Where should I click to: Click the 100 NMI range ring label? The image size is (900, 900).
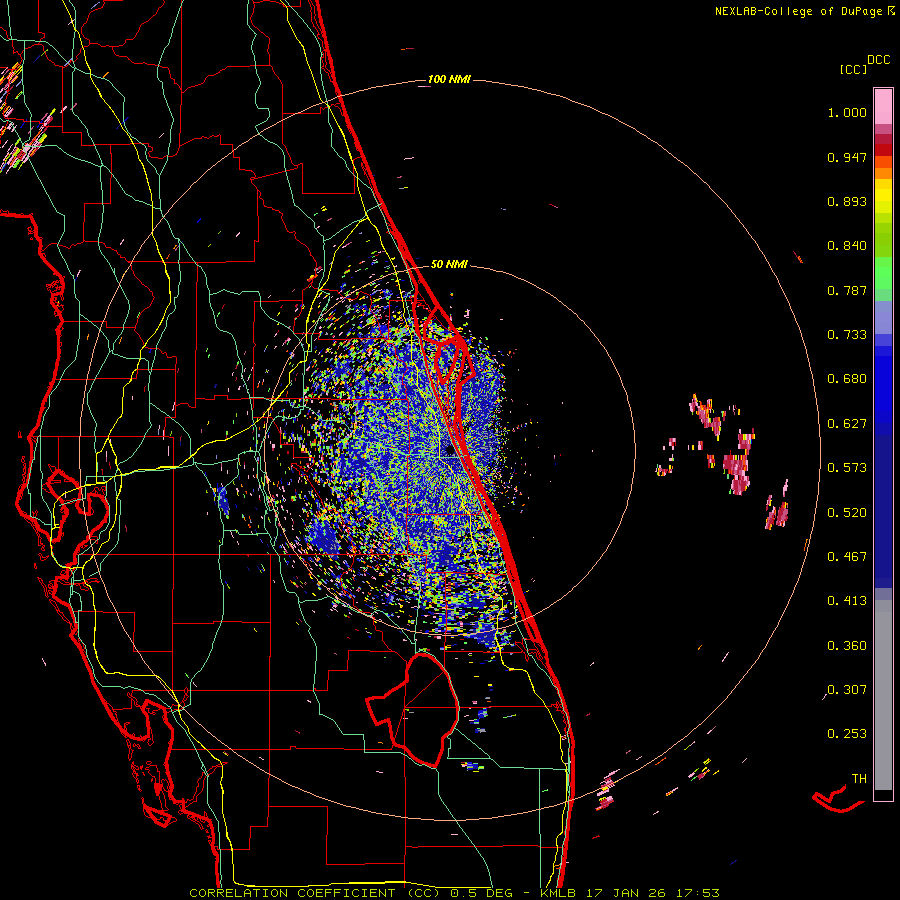click(x=449, y=79)
